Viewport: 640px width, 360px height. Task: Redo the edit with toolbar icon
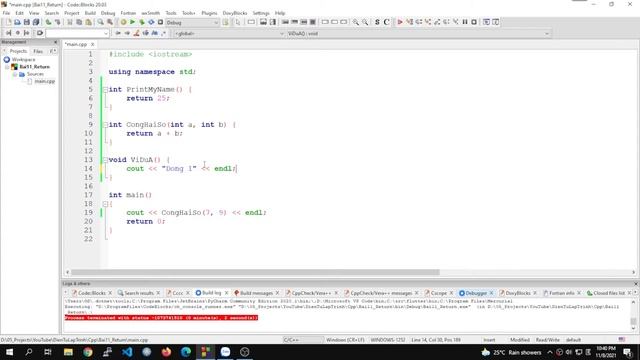[58, 22]
